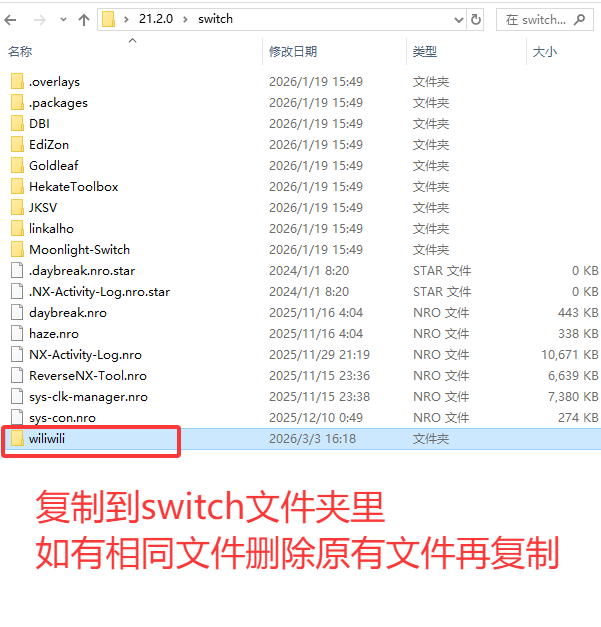Go up one folder level

point(84,20)
